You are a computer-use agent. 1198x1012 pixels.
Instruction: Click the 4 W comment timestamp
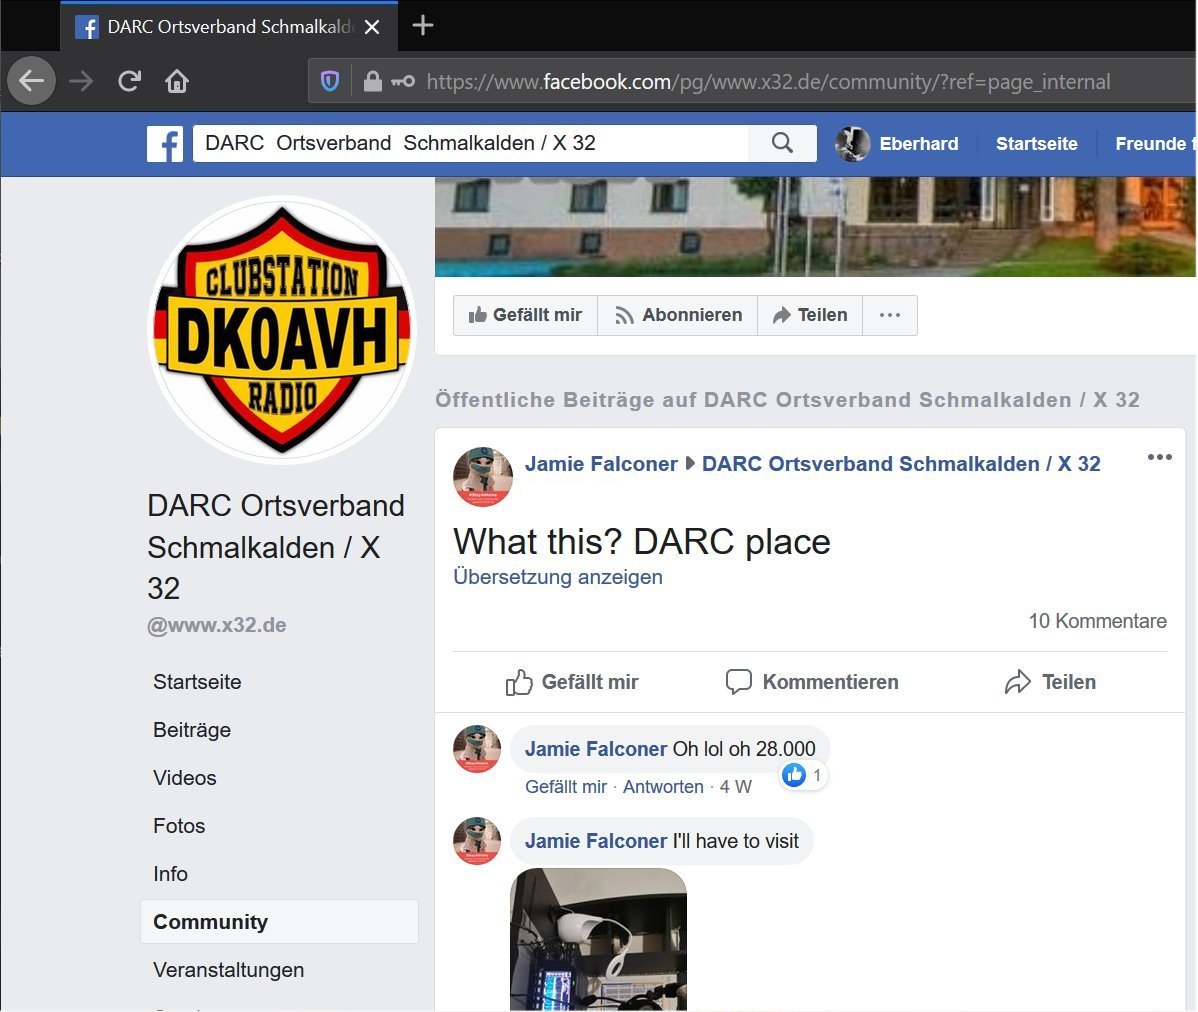tap(736, 787)
